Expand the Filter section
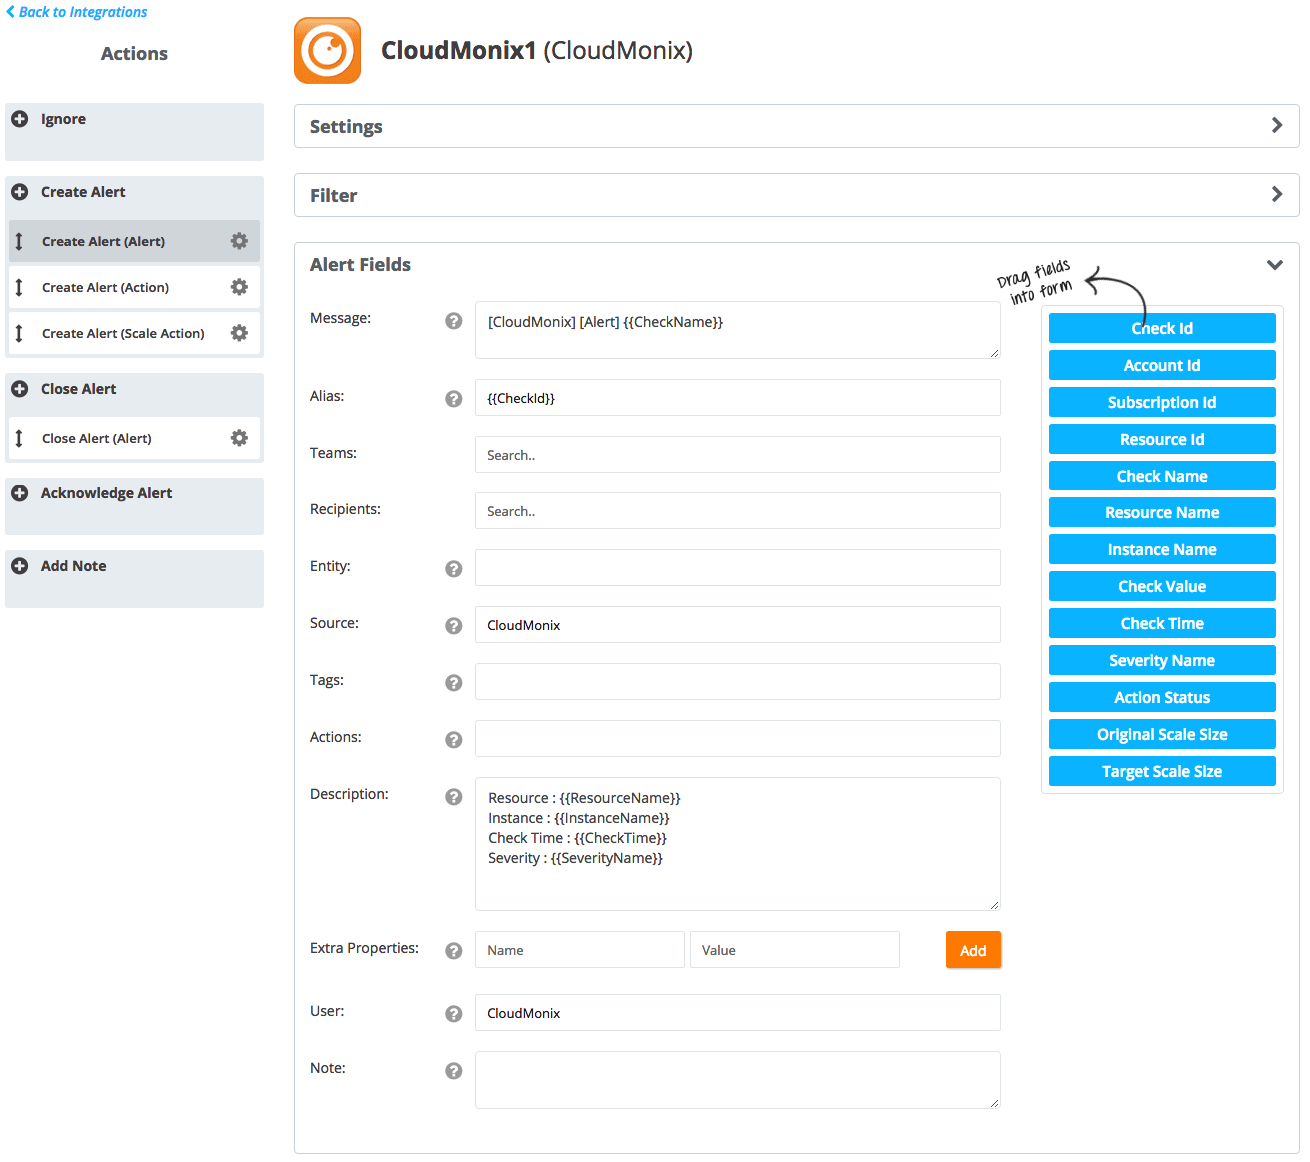The height and width of the screenshot is (1162, 1310). click(x=796, y=195)
